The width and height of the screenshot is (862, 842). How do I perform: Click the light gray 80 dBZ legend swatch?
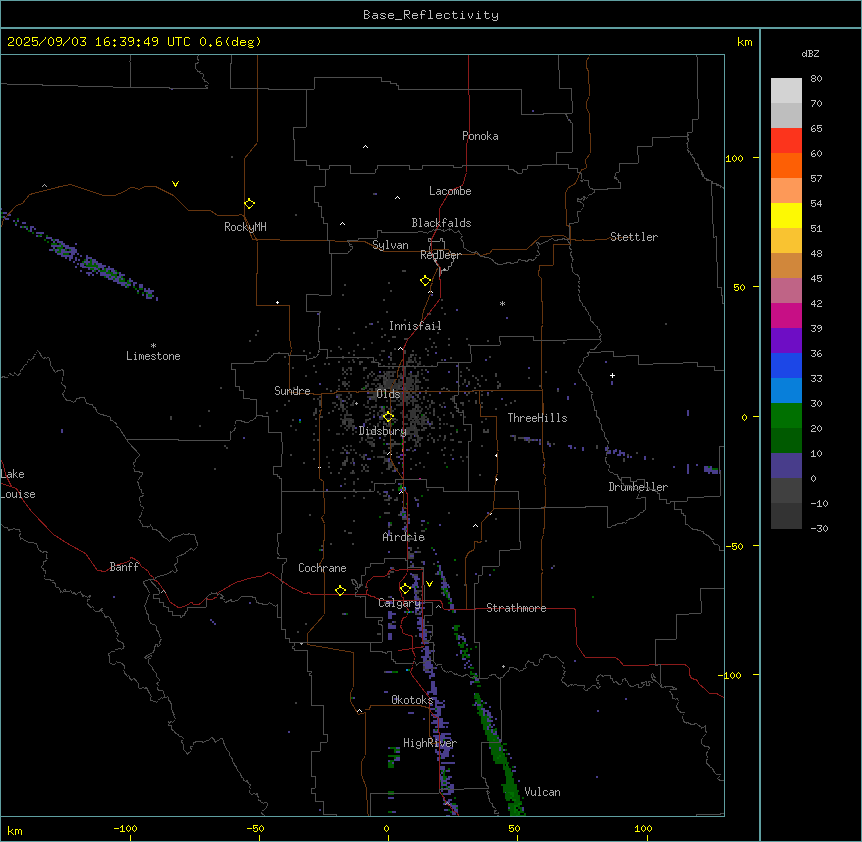tap(786, 91)
